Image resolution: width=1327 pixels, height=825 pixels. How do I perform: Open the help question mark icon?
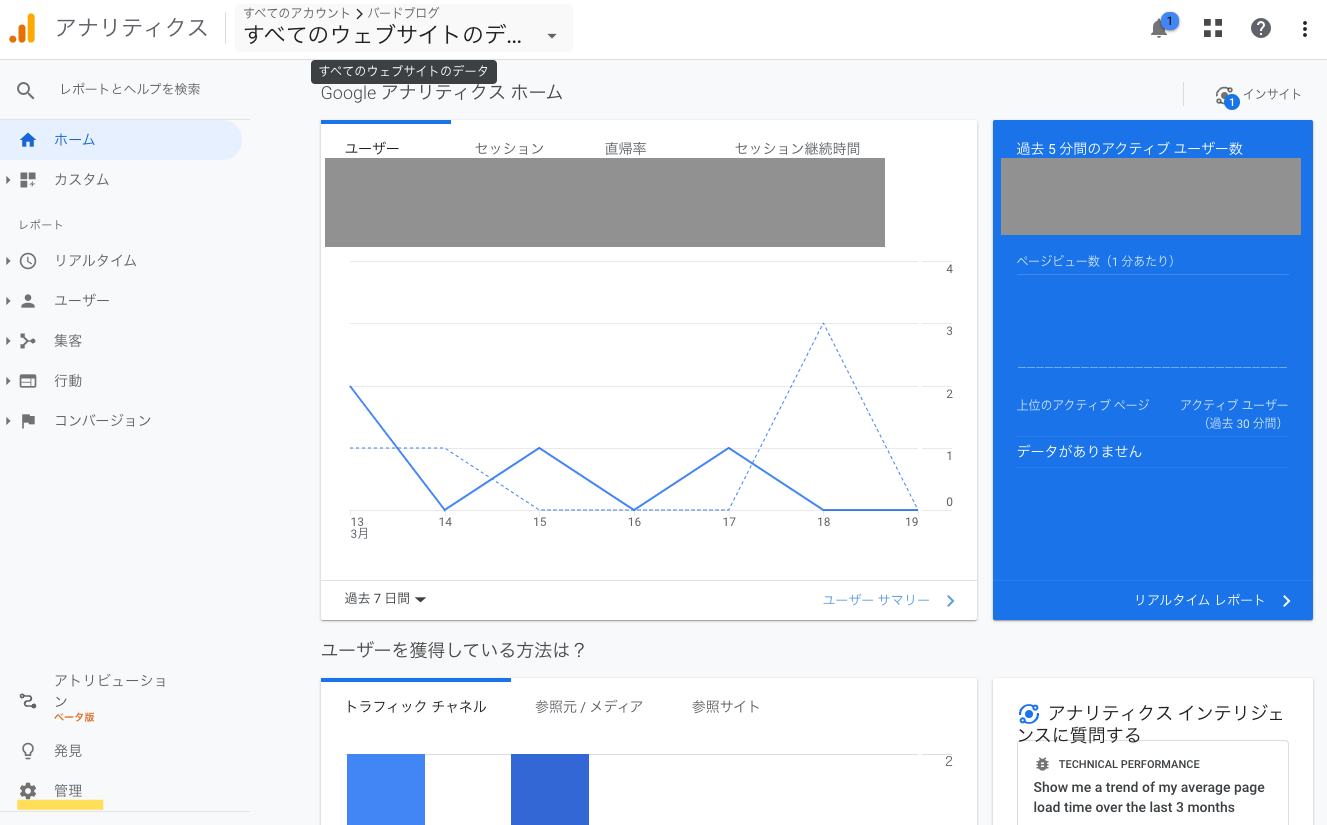(1261, 28)
